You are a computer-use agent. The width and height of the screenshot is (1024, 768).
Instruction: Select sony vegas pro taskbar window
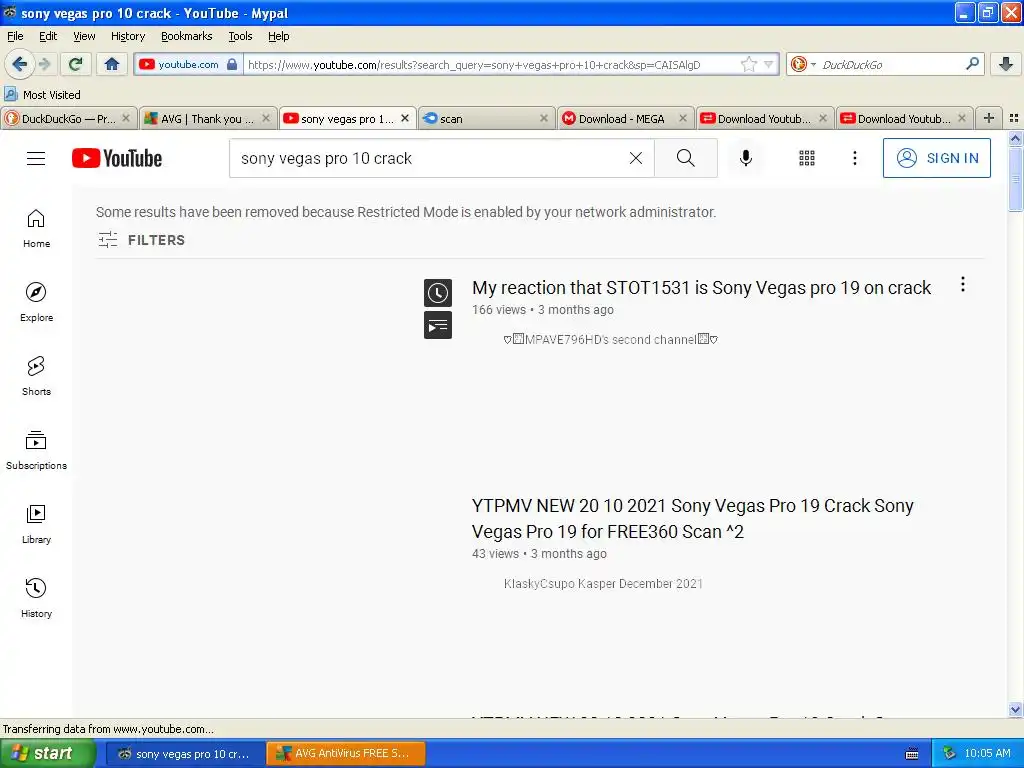pyautogui.click(x=184, y=754)
